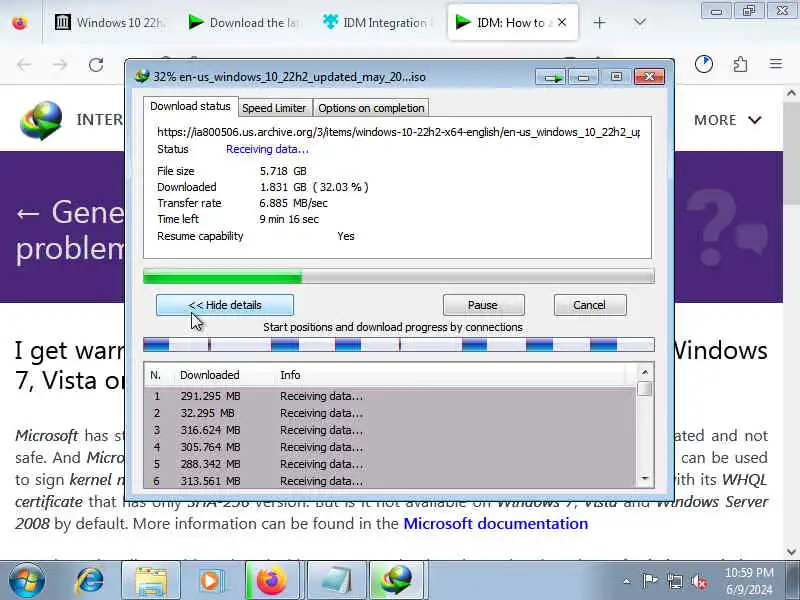The width and height of the screenshot is (800, 600).
Task: Open the Firefox hamburger menu
Action: point(776,64)
